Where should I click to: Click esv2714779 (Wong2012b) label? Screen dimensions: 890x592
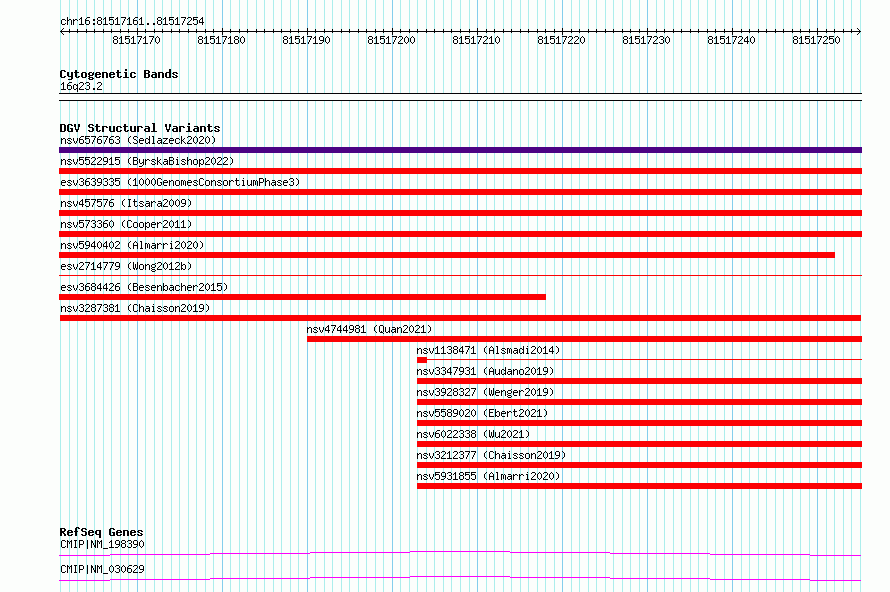tap(126, 266)
